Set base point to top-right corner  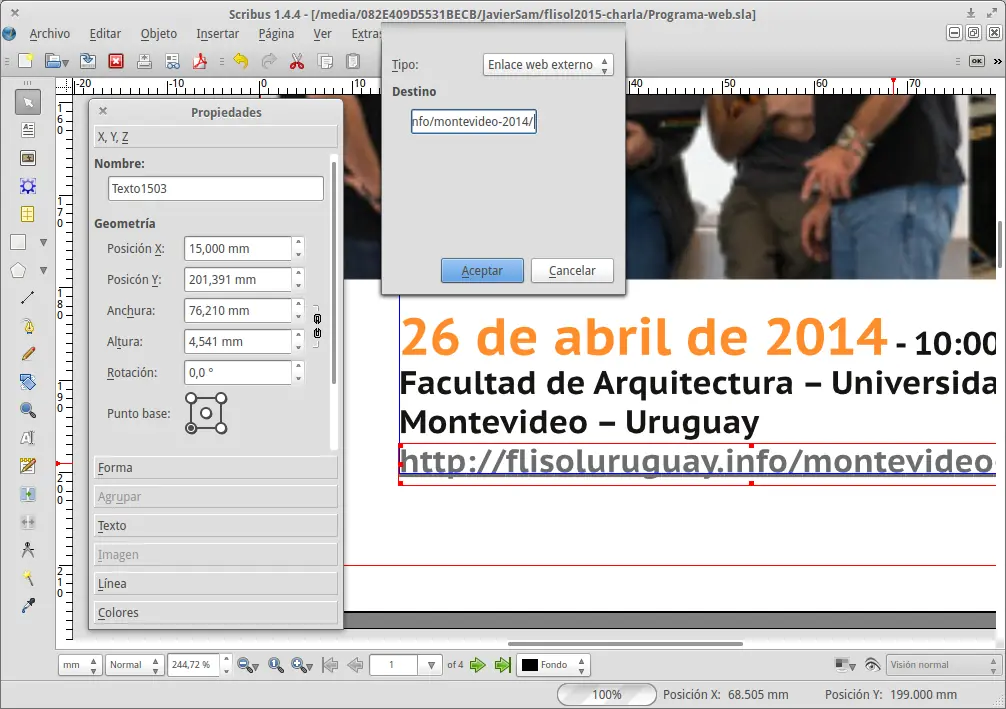[x=221, y=399]
